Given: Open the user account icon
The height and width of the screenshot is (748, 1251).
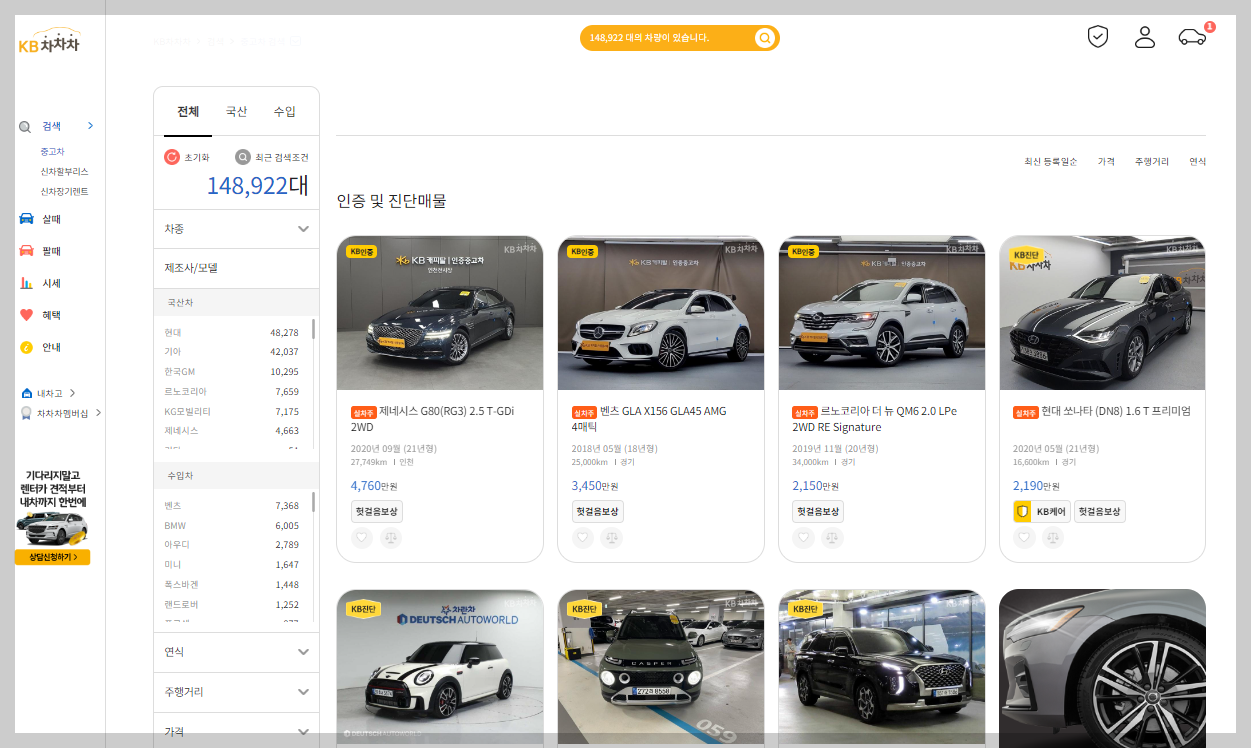Looking at the screenshot, I should (1145, 37).
